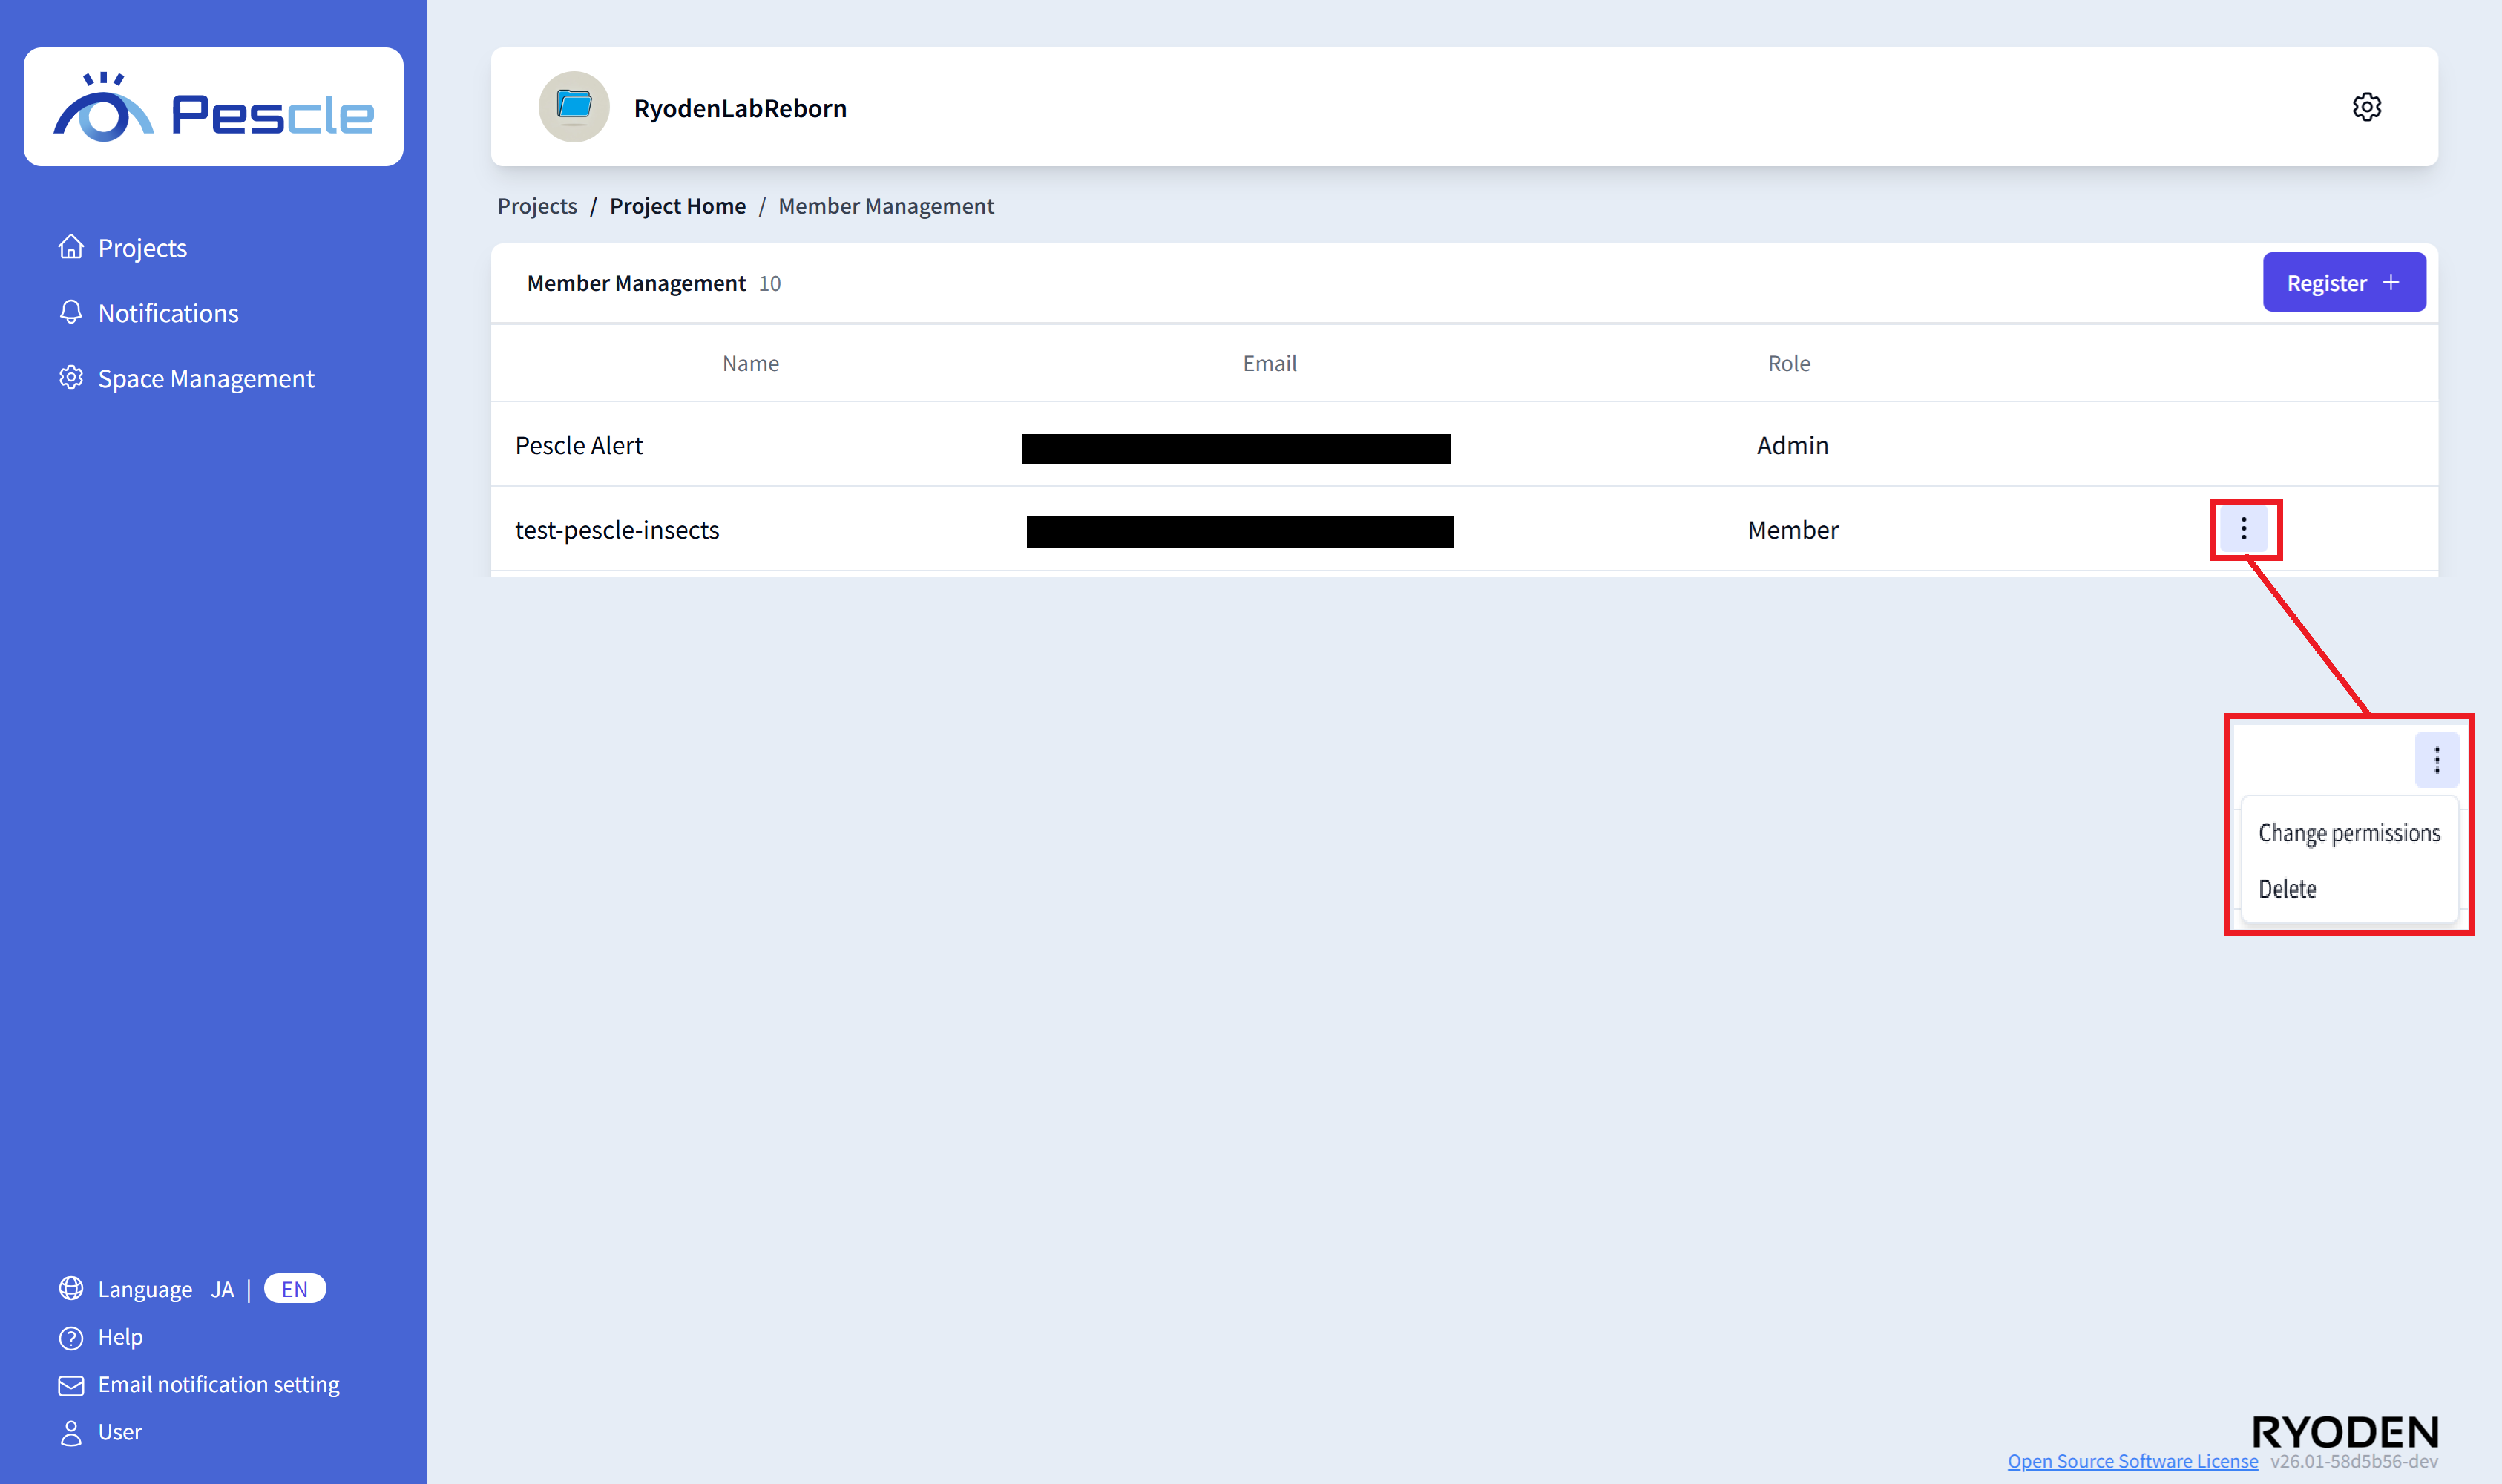Click the Space Management gear icon
The width and height of the screenshot is (2502, 1484).
coord(71,378)
